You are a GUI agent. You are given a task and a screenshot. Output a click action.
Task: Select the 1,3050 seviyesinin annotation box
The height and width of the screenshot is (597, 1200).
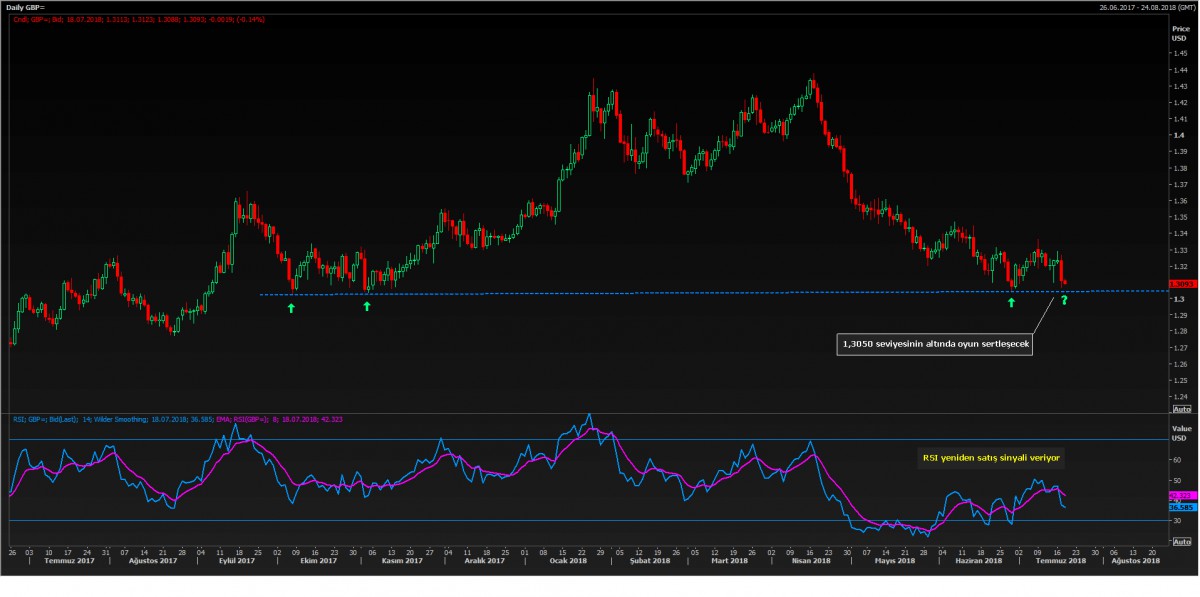coord(933,344)
